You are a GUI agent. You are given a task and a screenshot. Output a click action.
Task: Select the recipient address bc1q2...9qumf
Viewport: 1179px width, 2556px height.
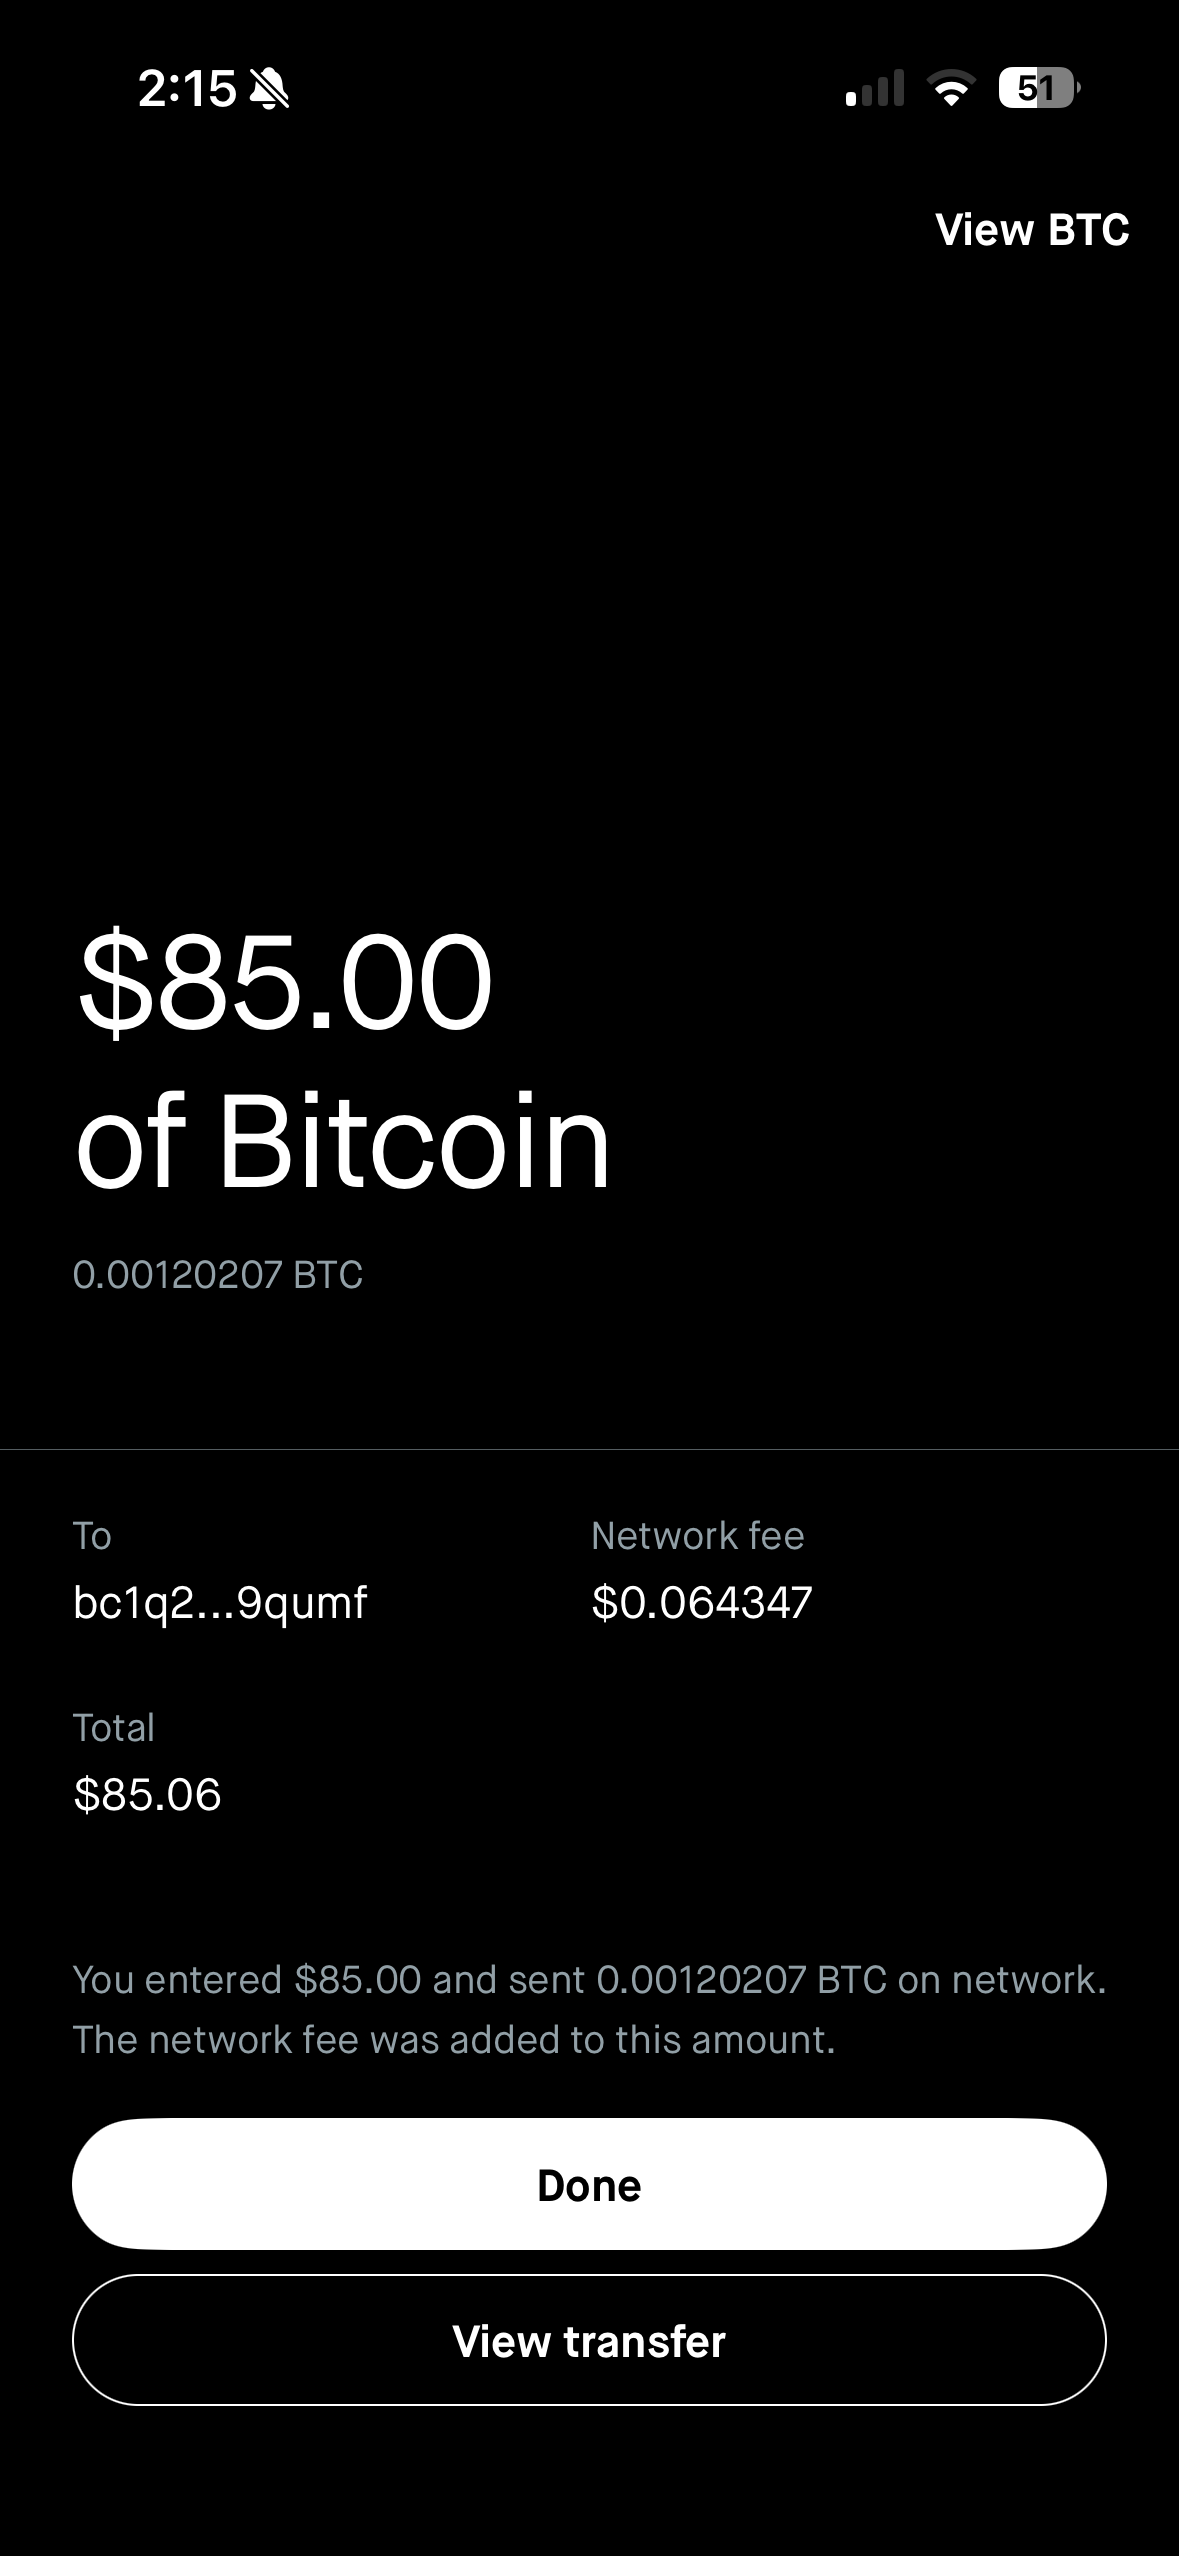point(220,1602)
